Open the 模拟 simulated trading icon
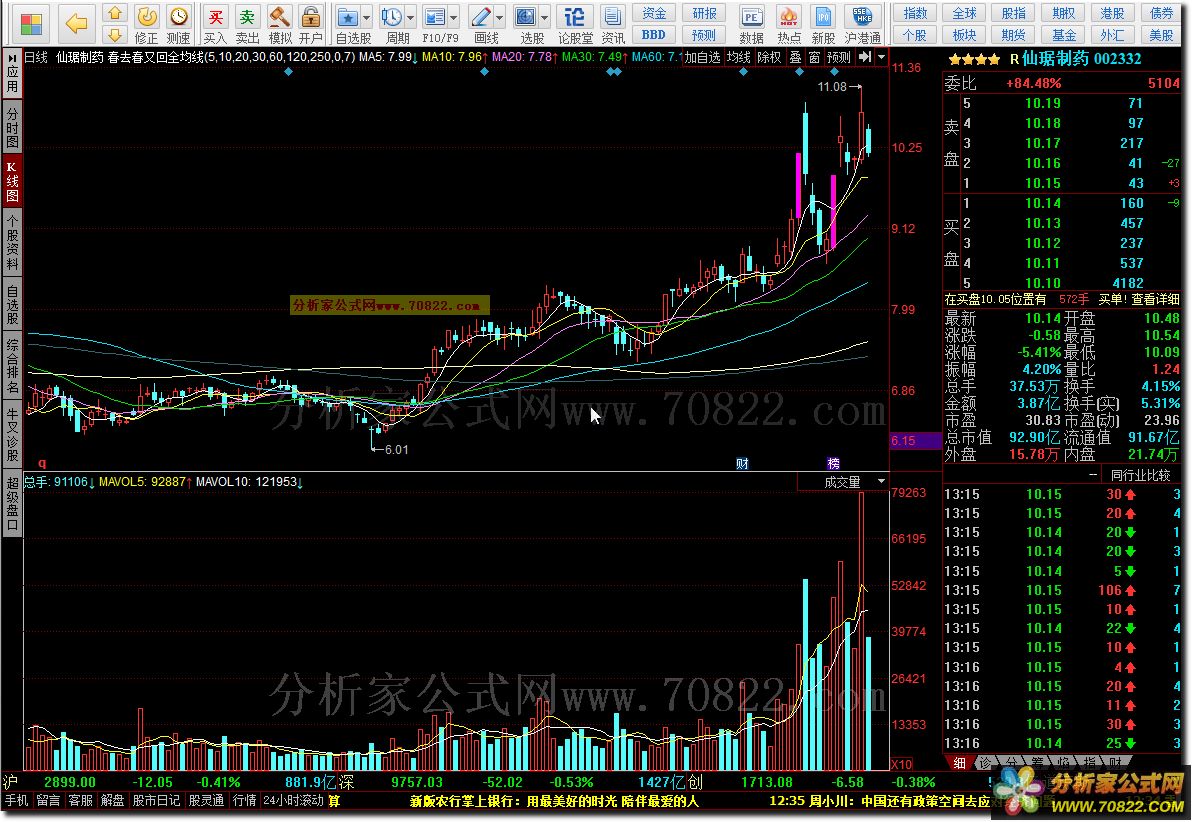 [x=279, y=24]
